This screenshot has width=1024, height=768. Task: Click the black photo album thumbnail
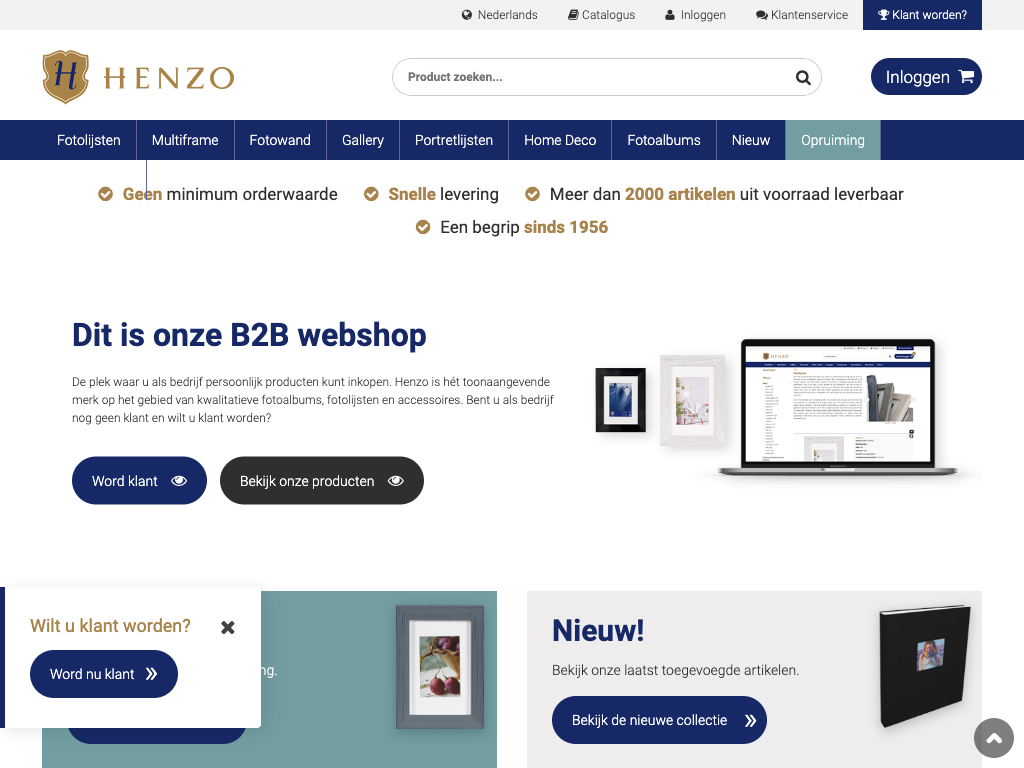click(x=925, y=666)
